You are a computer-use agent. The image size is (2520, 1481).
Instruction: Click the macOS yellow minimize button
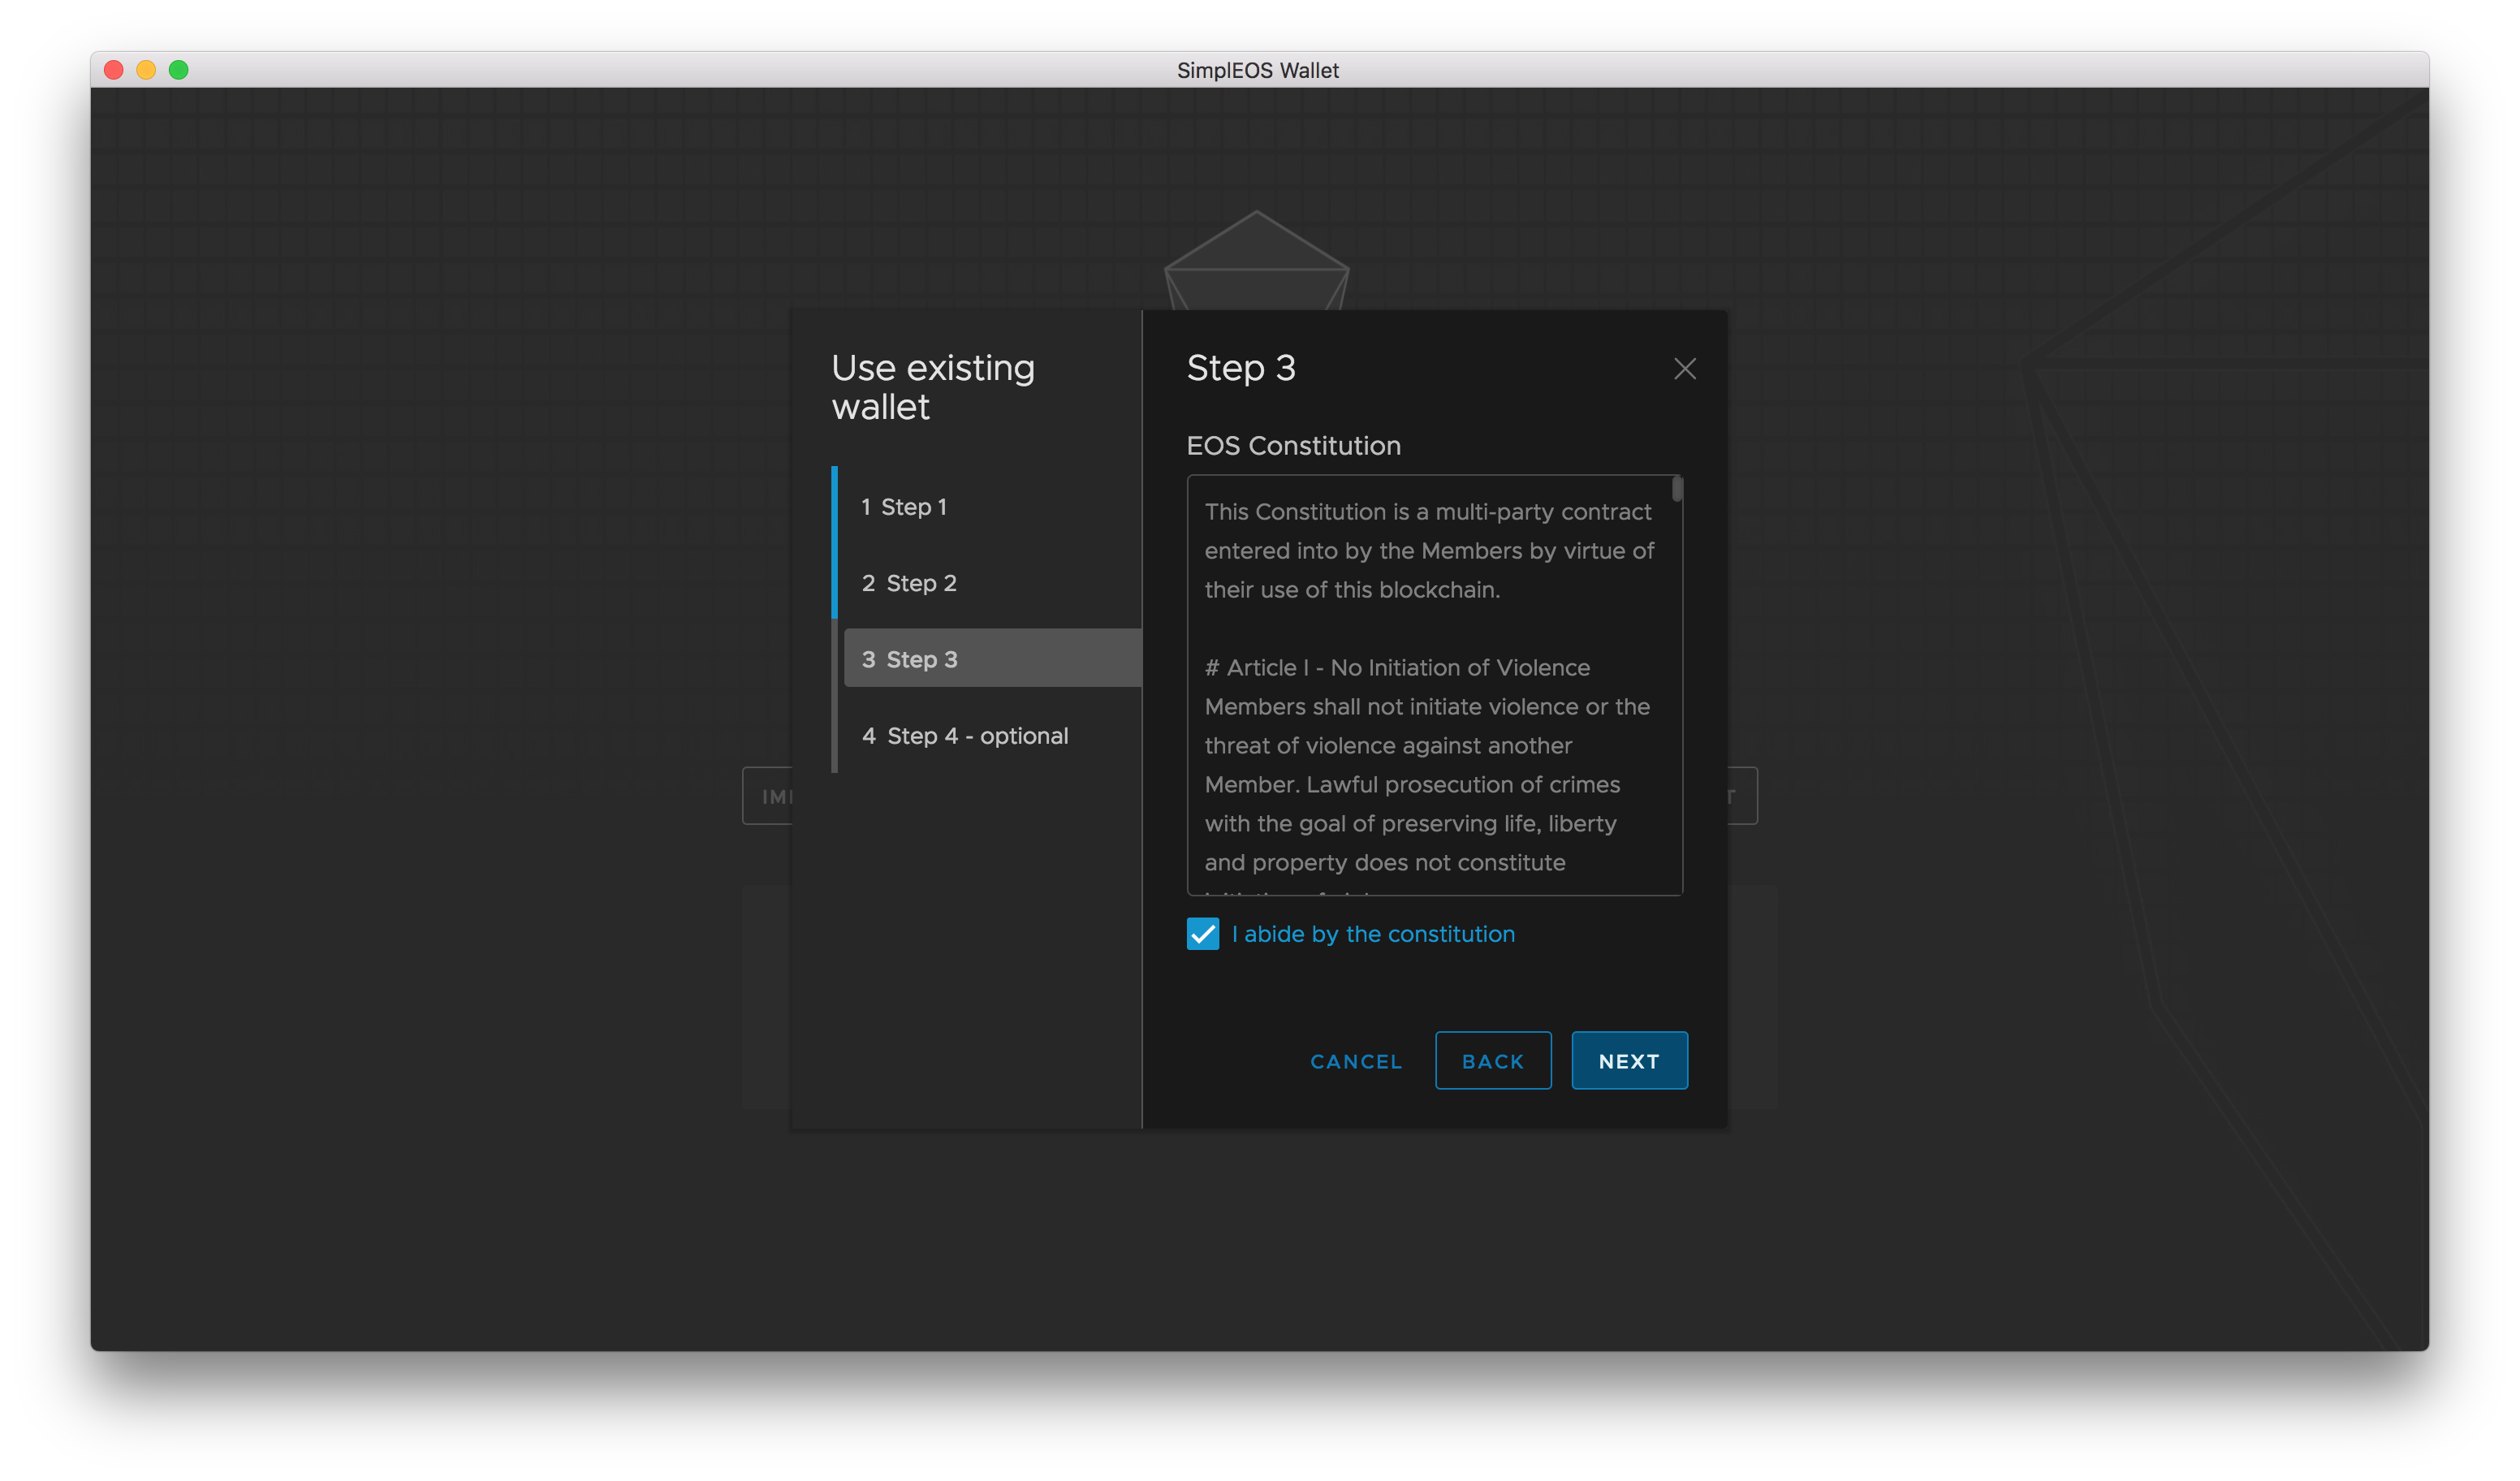click(146, 70)
